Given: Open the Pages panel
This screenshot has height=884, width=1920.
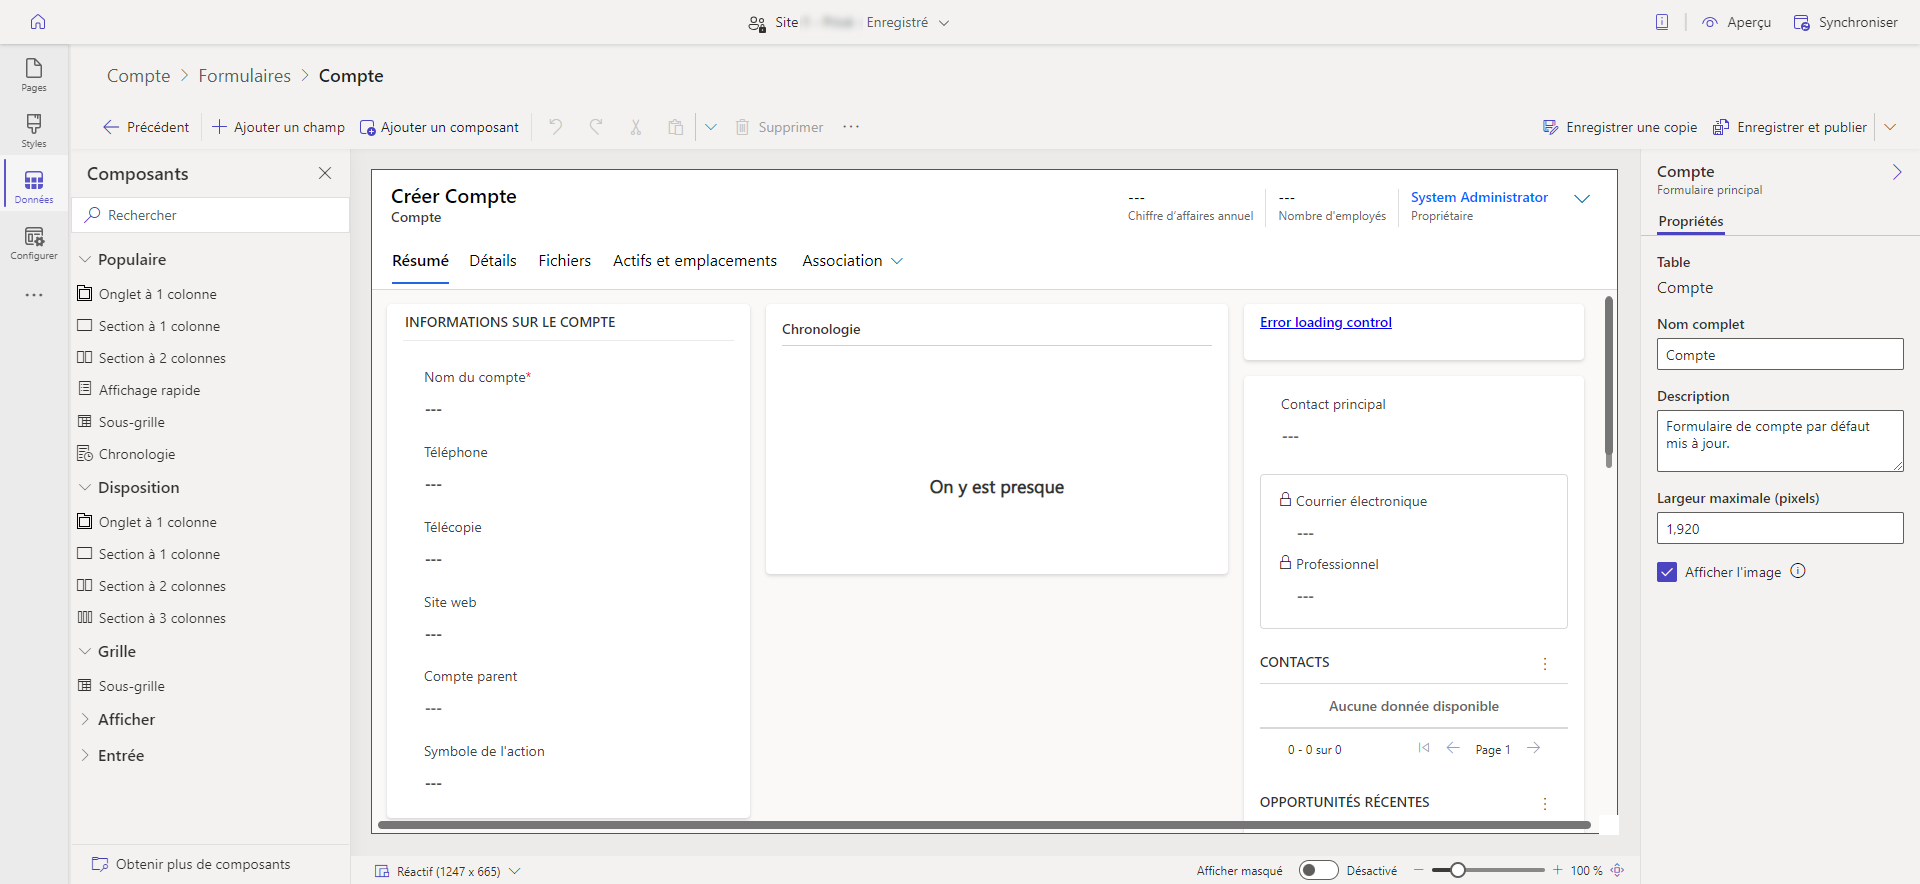Looking at the screenshot, I should coord(34,74).
